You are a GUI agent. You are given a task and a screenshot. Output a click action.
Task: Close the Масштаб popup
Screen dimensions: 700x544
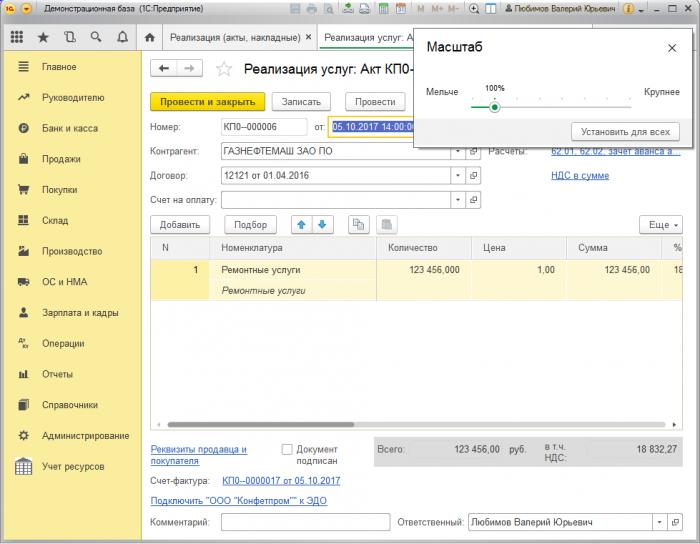tap(672, 48)
